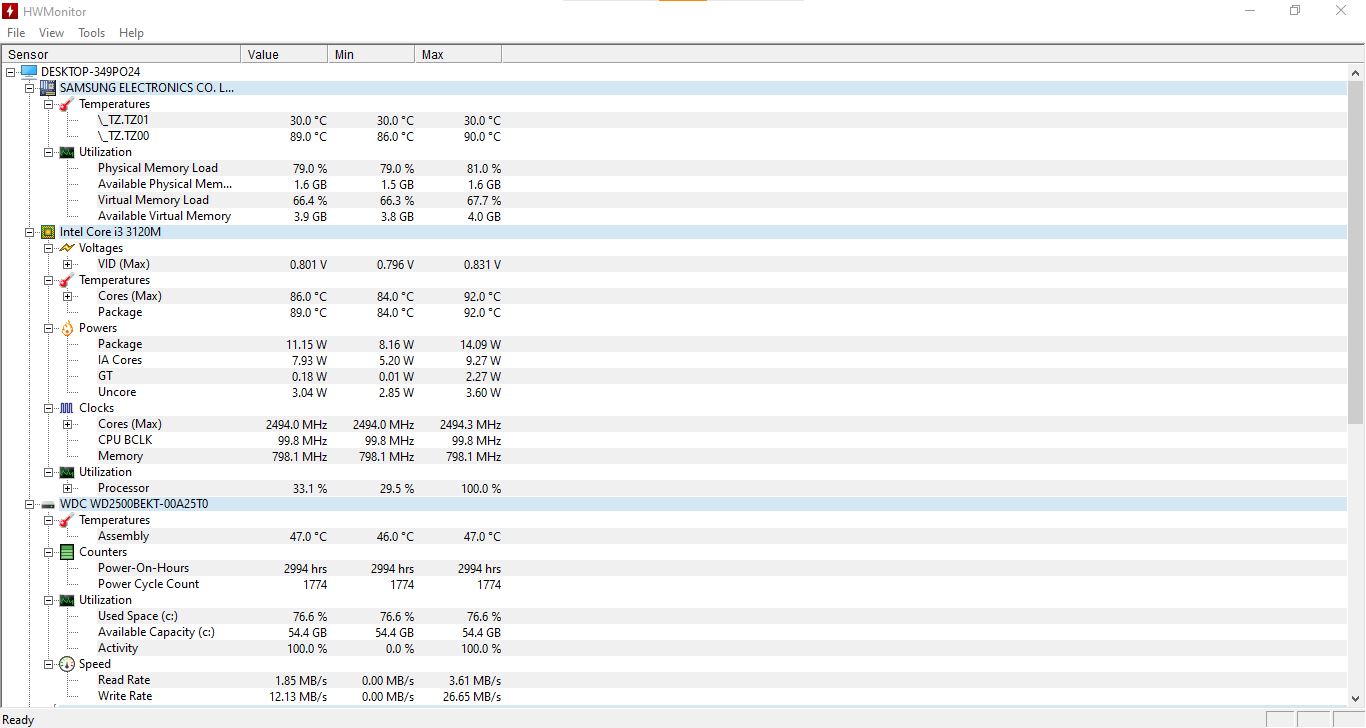Click the Speed gauge icon under WDC drive
Screen dimensions: 1366x728
point(66,664)
